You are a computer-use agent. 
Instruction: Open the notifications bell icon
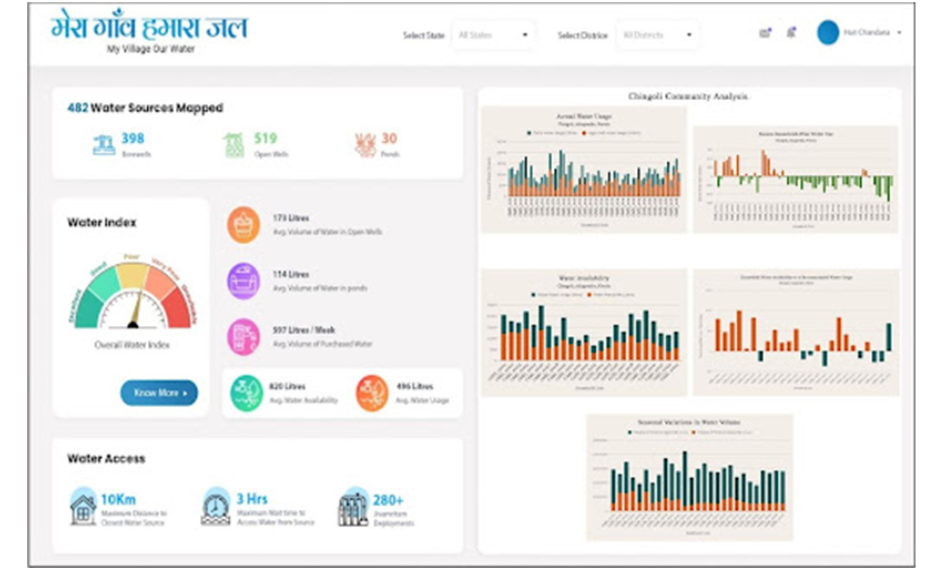(791, 33)
